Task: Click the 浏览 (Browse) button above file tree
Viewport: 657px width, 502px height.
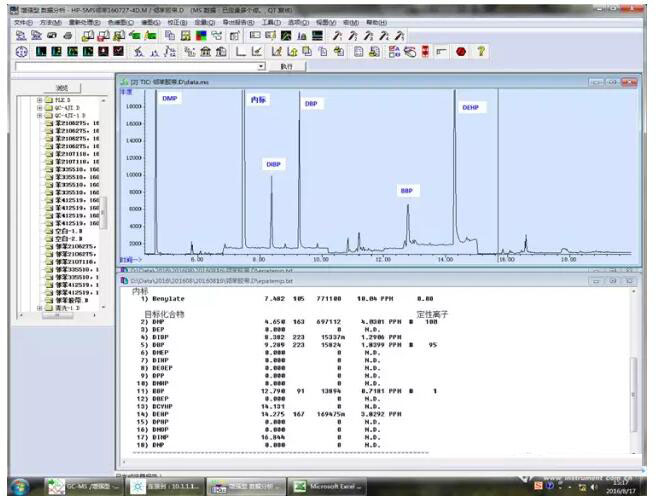Action: (x=61, y=87)
